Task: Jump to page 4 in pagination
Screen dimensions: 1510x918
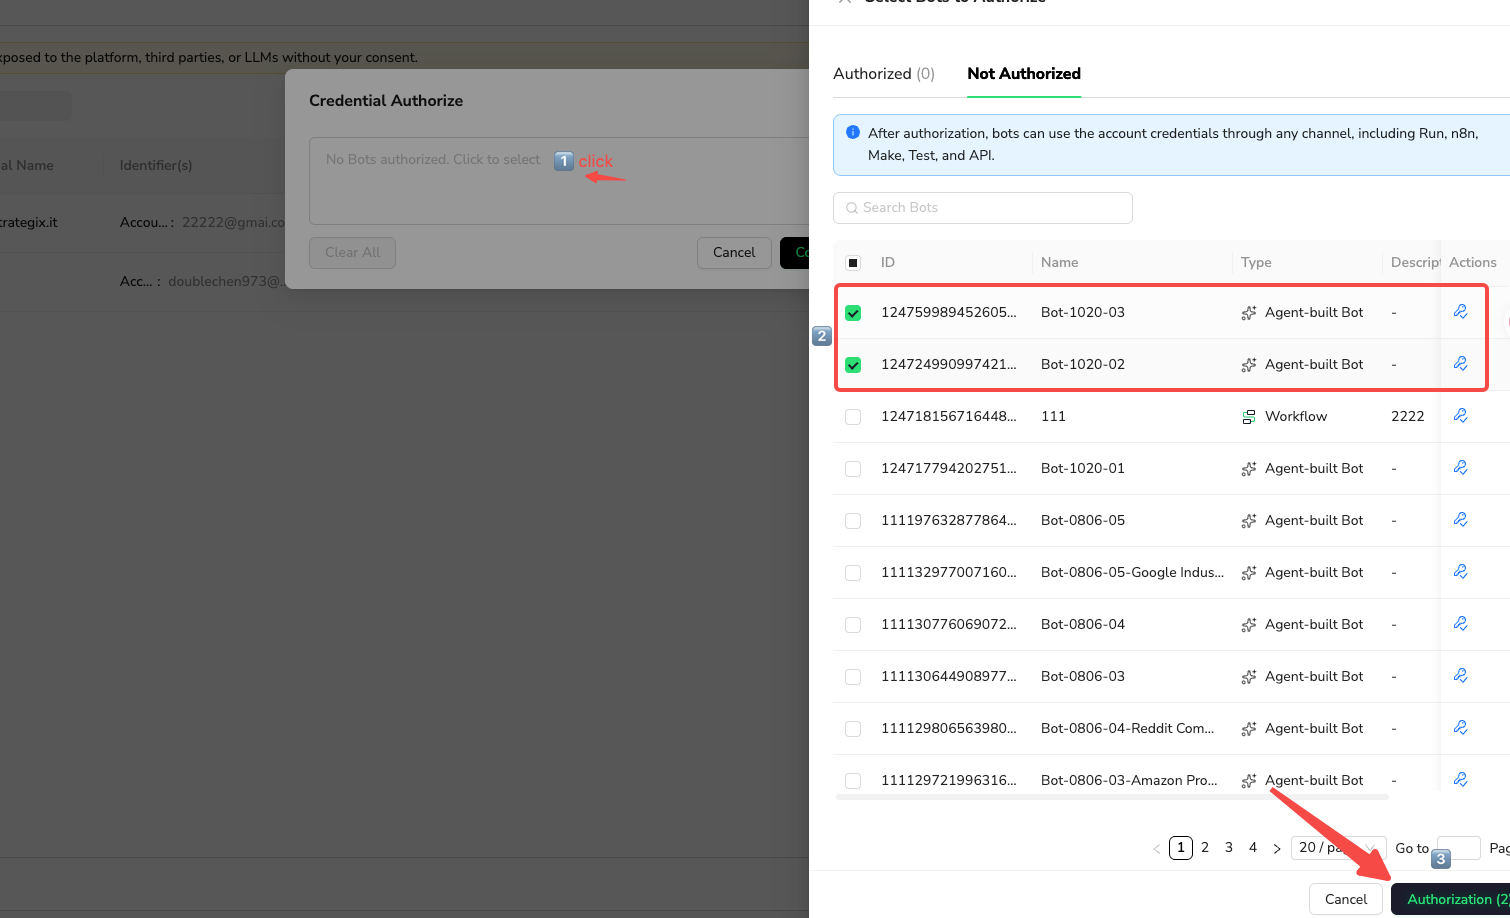Action: (1253, 848)
